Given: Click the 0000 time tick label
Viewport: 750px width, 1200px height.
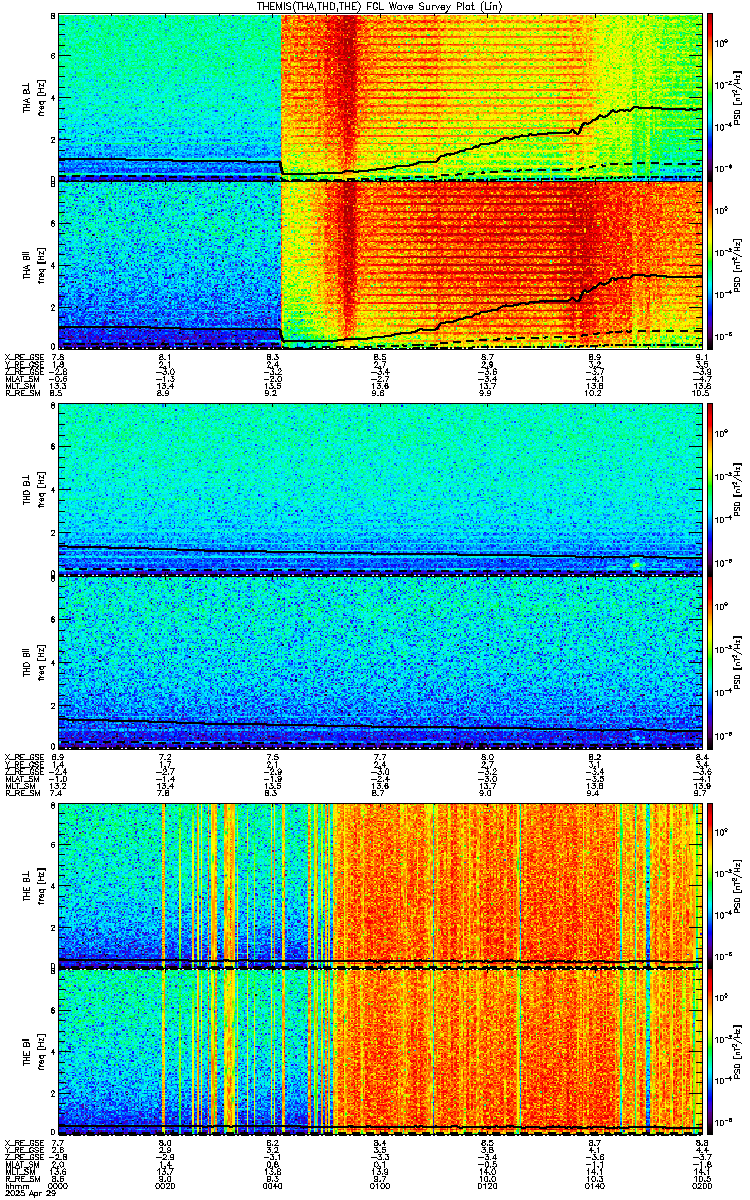Looking at the screenshot, I should (58, 1185).
